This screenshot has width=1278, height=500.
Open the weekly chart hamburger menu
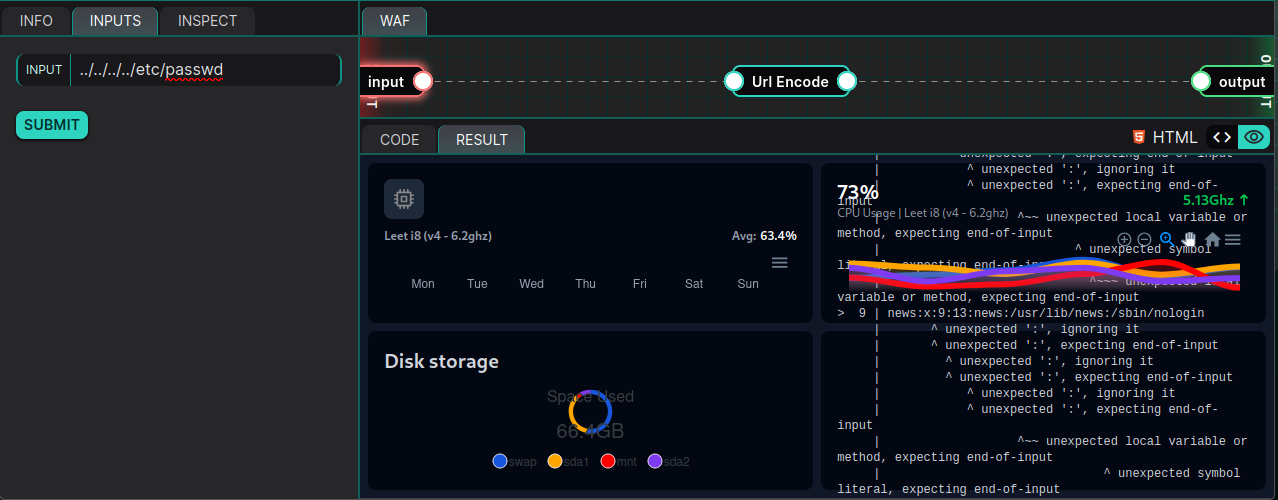779,262
